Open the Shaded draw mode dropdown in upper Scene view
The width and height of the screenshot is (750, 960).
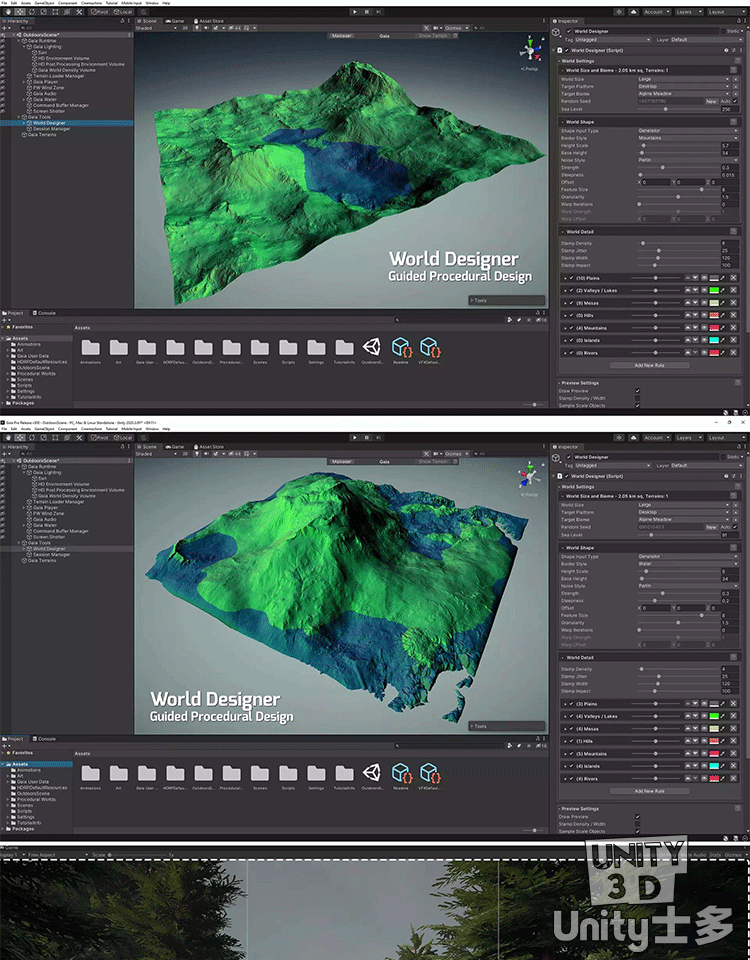tap(156, 28)
